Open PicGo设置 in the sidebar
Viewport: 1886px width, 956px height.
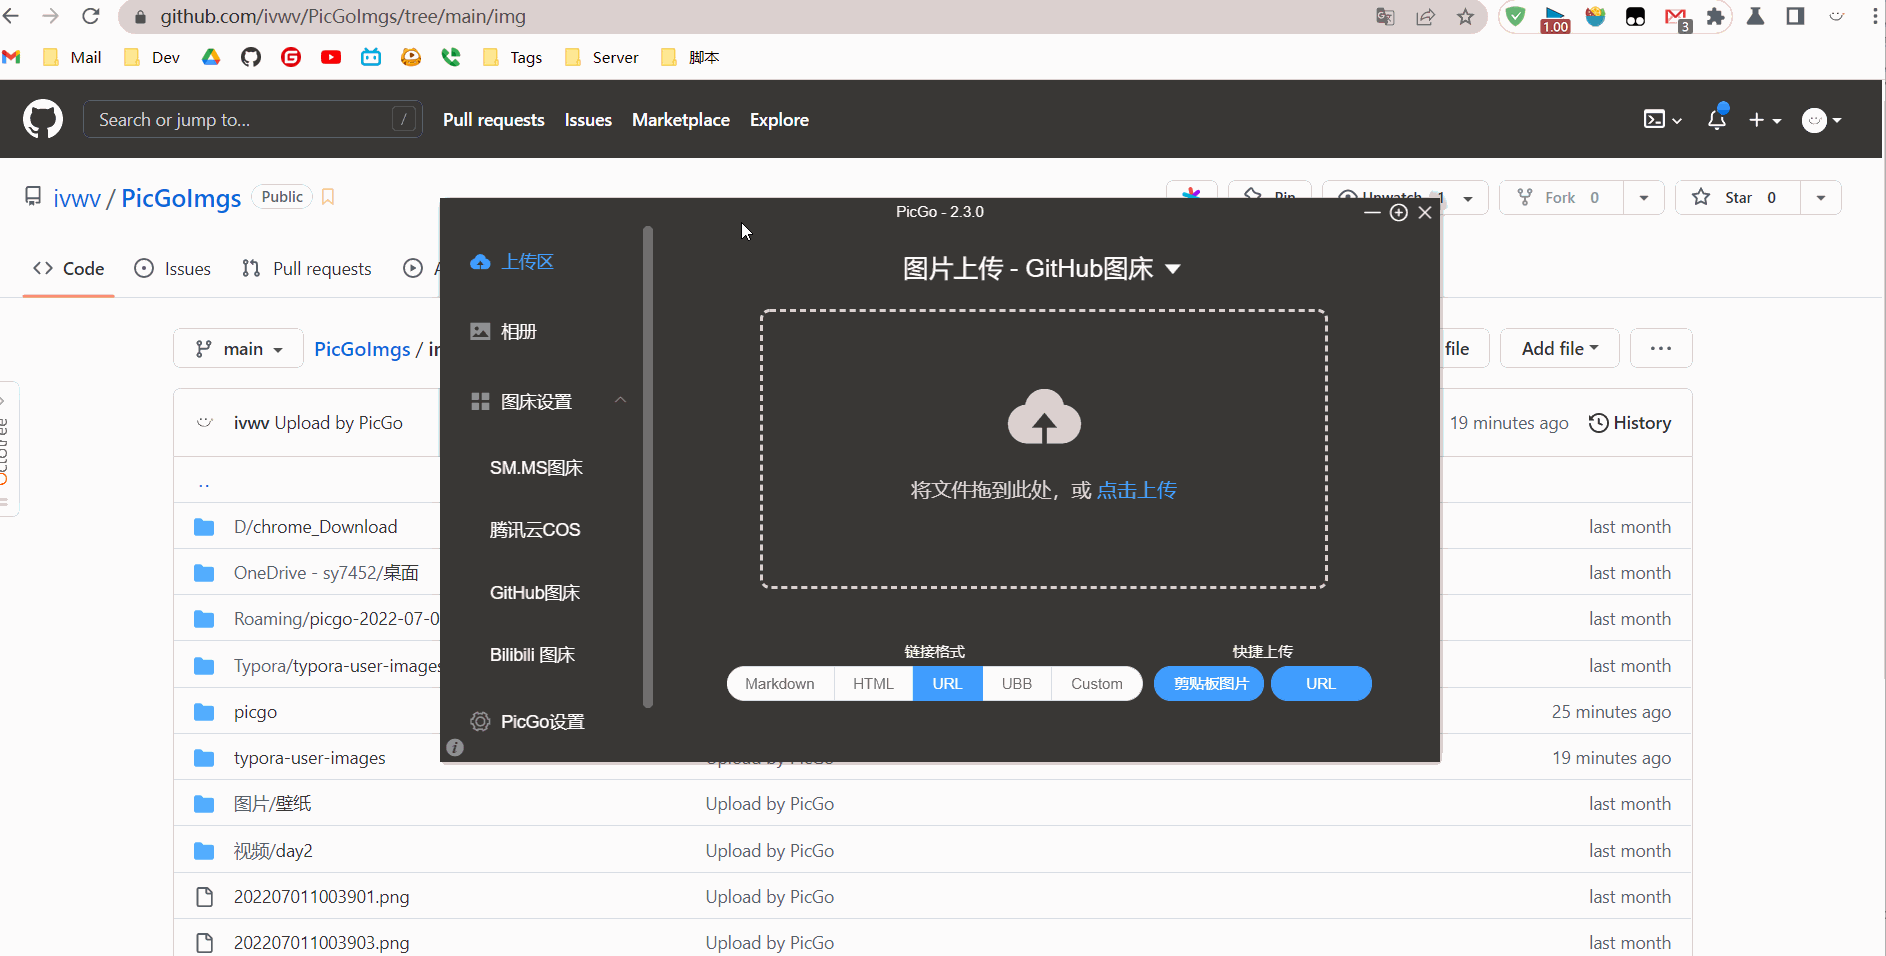(x=528, y=722)
